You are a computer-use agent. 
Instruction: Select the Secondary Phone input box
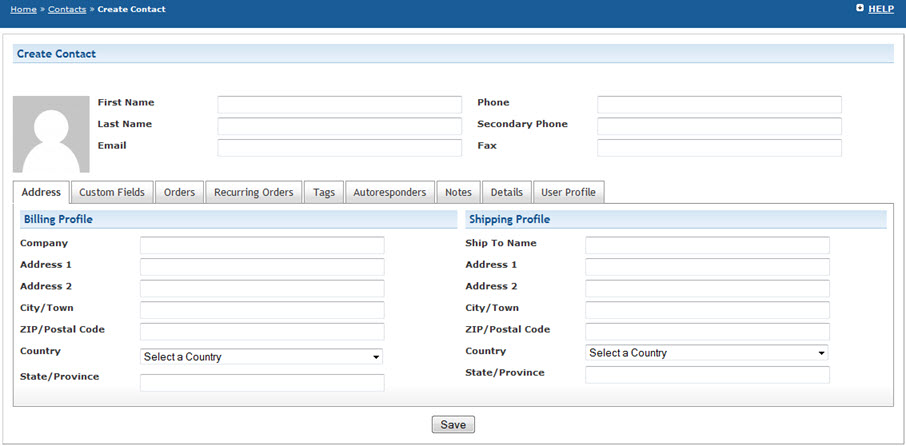719,126
